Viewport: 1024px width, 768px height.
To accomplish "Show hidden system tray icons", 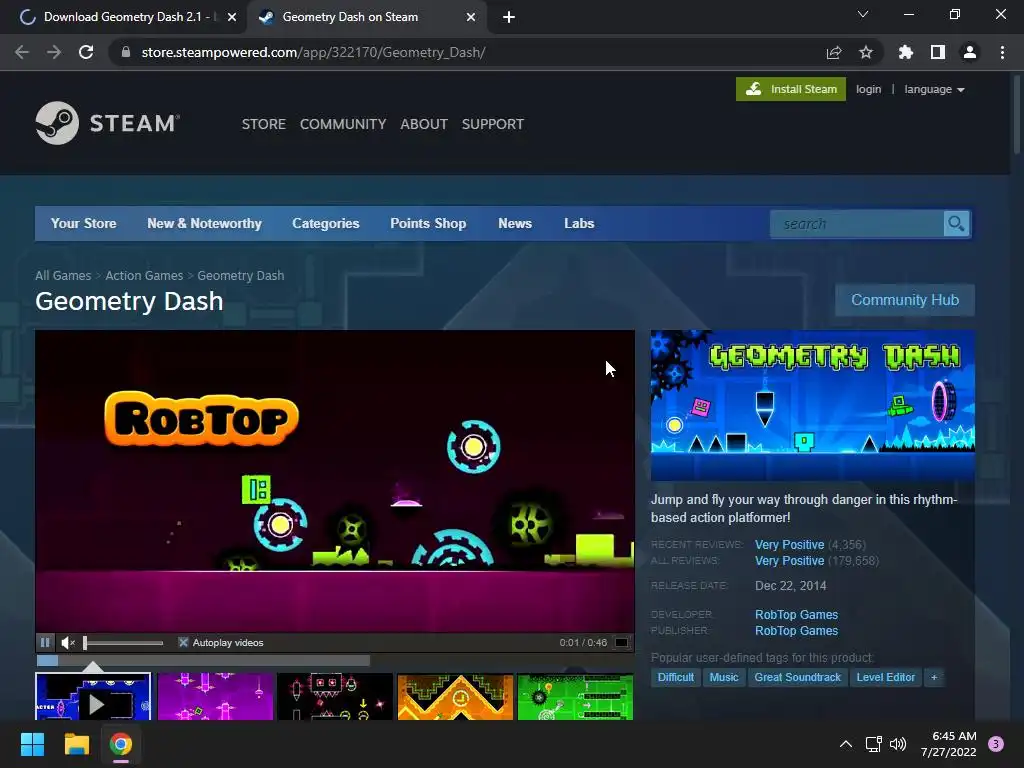I will (x=846, y=744).
